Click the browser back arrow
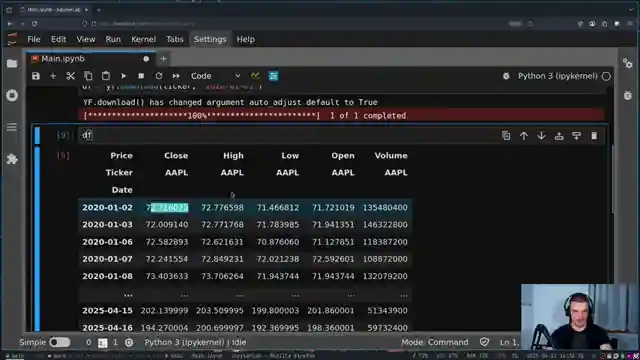The image size is (640, 360). [x=10, y=24]
